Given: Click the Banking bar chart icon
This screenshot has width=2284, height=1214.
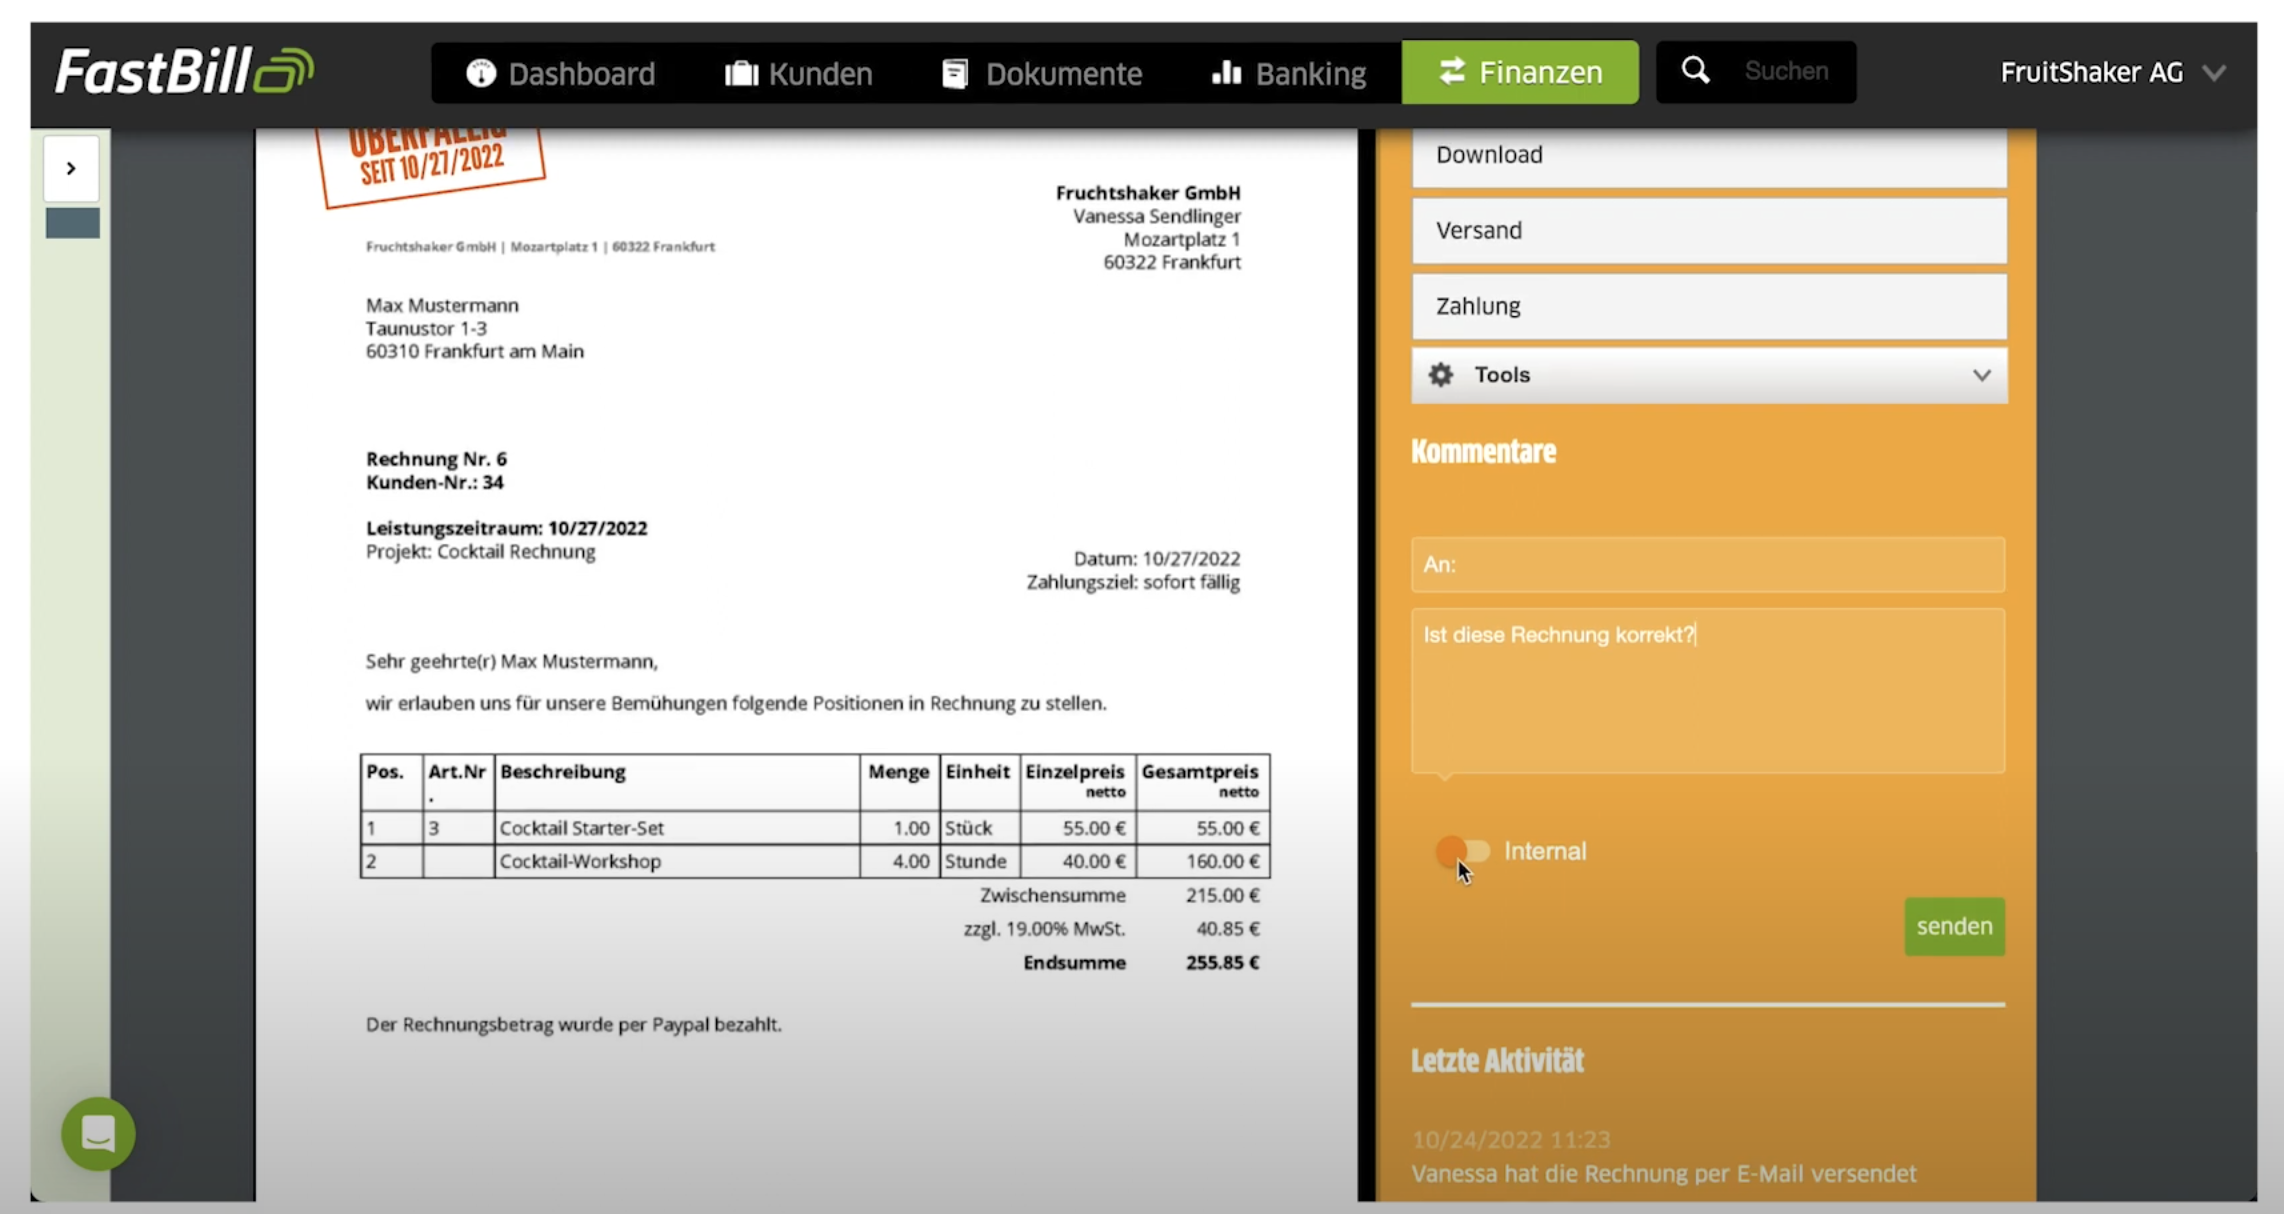Looking at the screenshot, I should [1226, 73].
